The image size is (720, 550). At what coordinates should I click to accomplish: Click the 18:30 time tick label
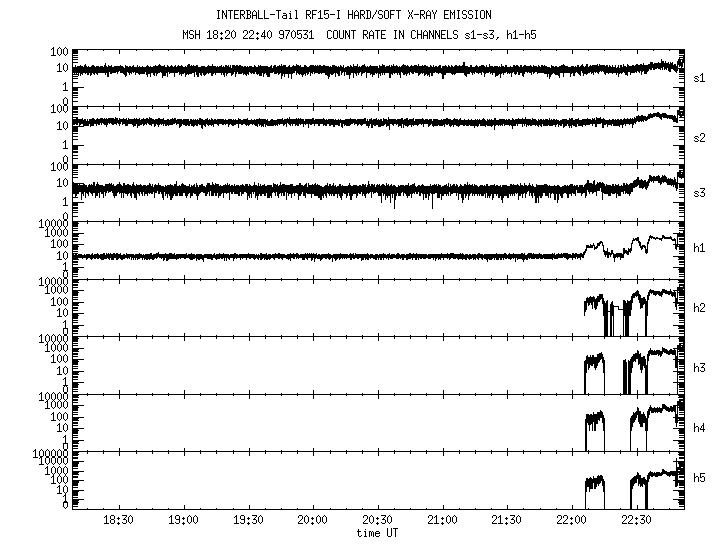pos(119,521)
